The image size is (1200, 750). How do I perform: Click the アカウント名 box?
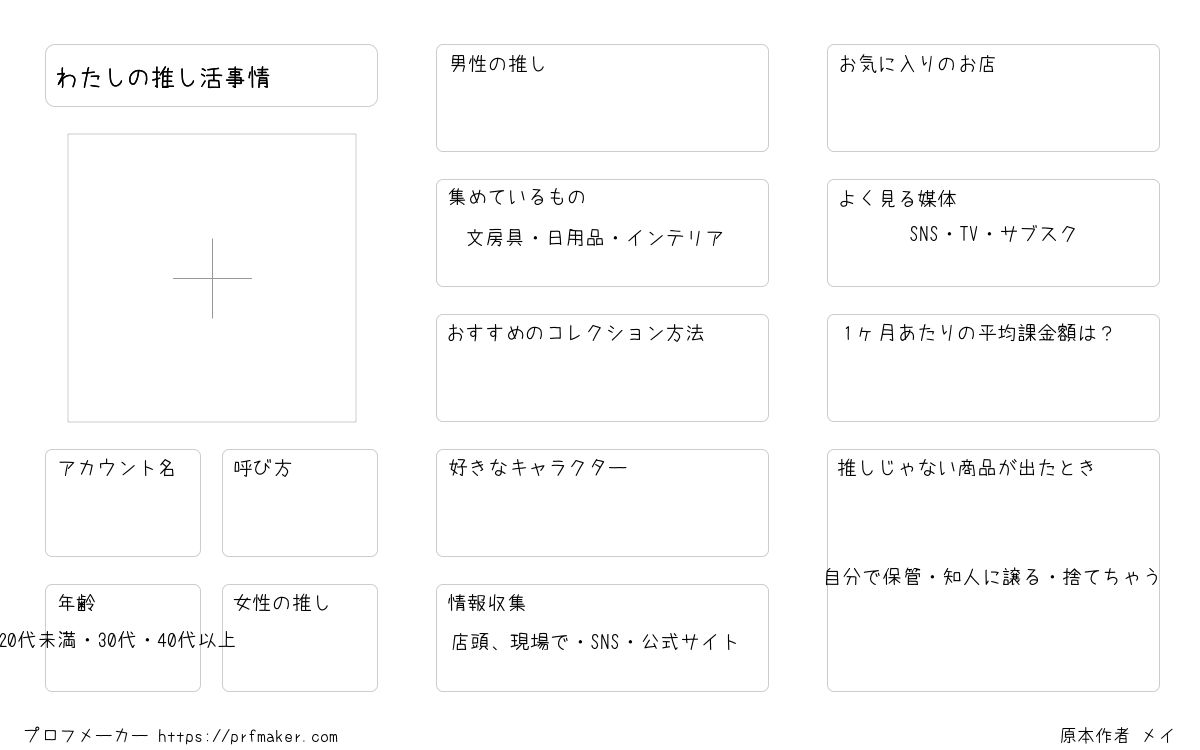click(x=123, y=503)
